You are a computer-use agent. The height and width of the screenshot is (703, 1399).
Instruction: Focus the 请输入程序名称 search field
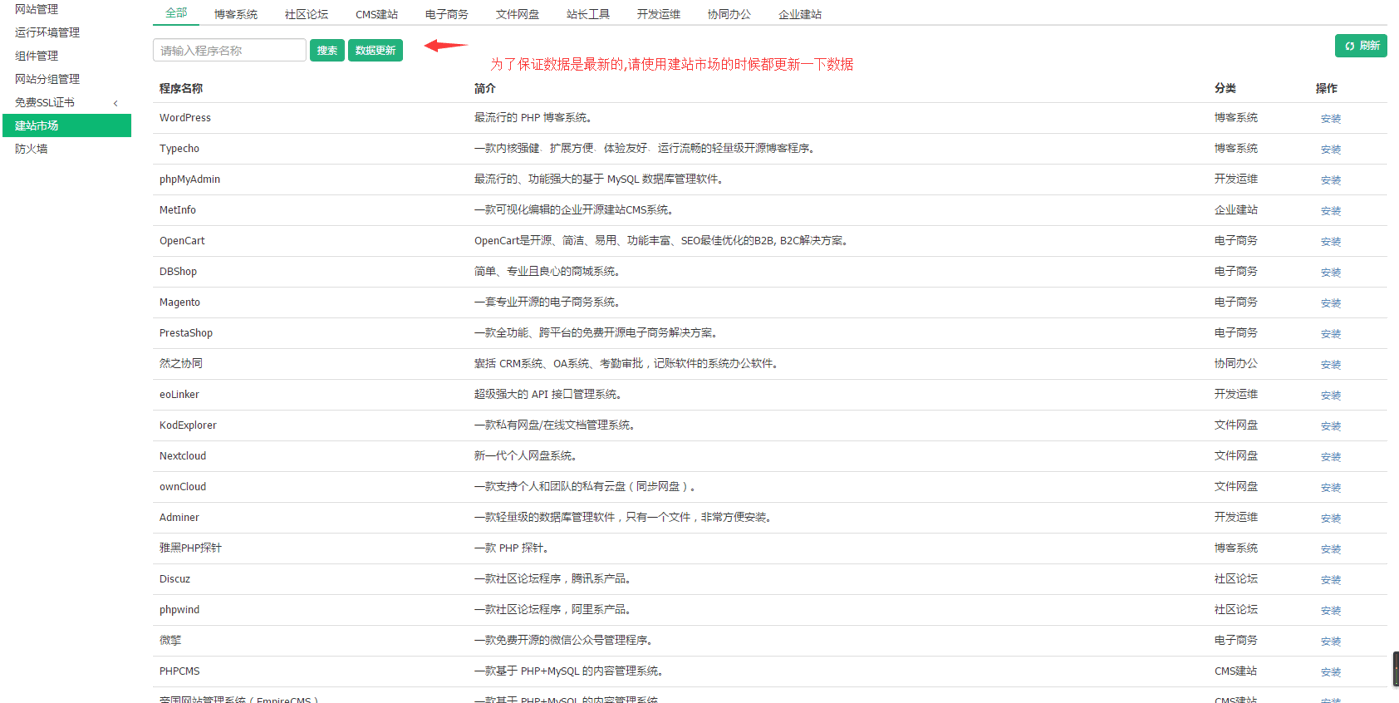pyautogui.click(x=230, y=50)
